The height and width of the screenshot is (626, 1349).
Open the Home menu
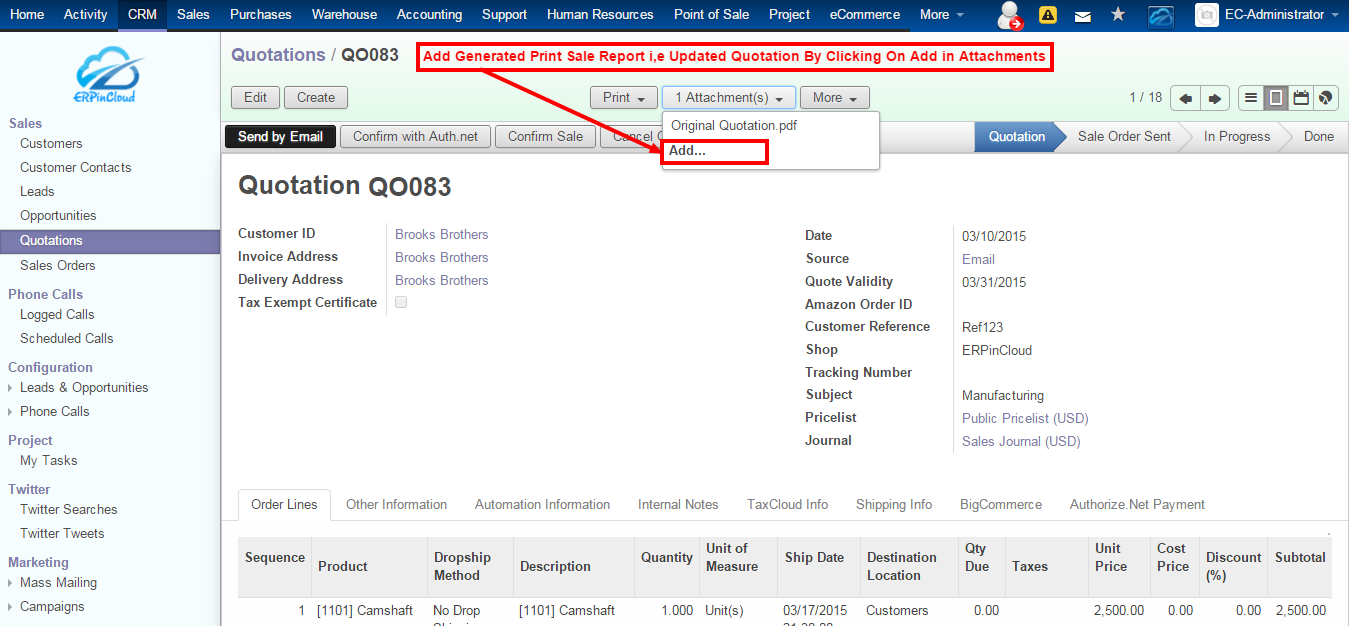pos(27,15)
